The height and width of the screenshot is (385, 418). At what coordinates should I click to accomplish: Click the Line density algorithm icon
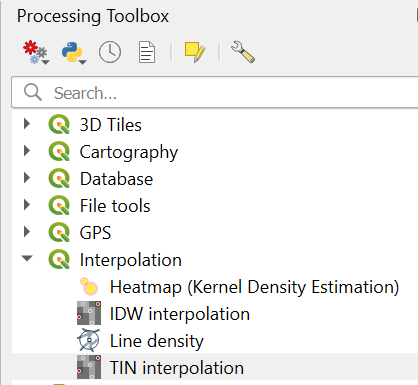[x=89, y=340]
